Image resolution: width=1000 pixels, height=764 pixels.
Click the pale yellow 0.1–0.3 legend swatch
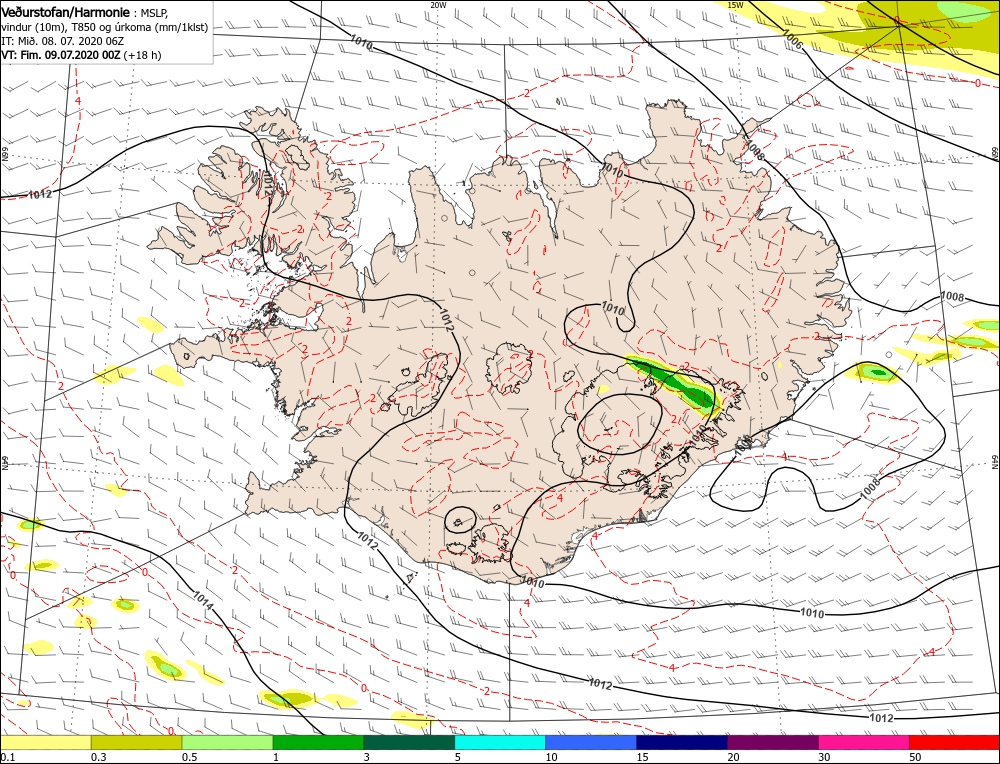click(45, 742)
